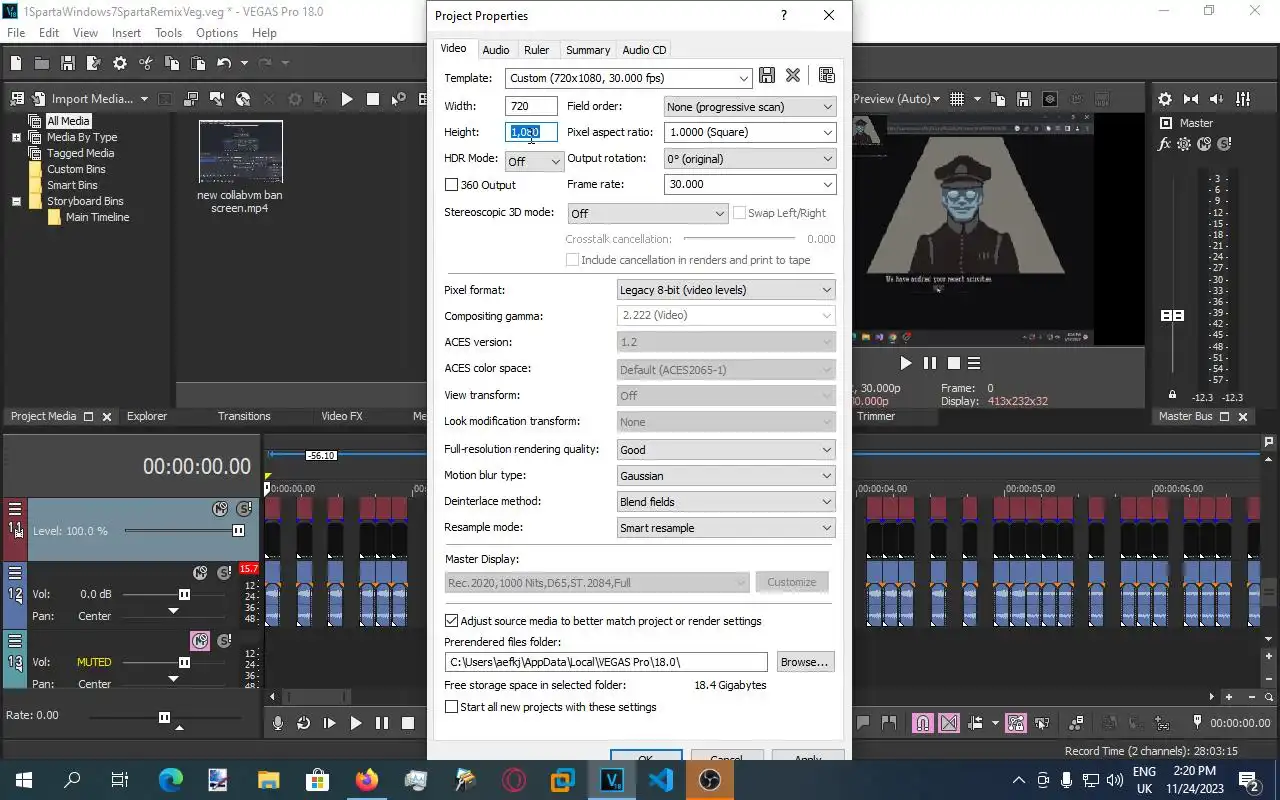The height and width of the screenshot is (800, 1280).
Task: Toggle Mute on video track 11
Action: pos(220,509)
